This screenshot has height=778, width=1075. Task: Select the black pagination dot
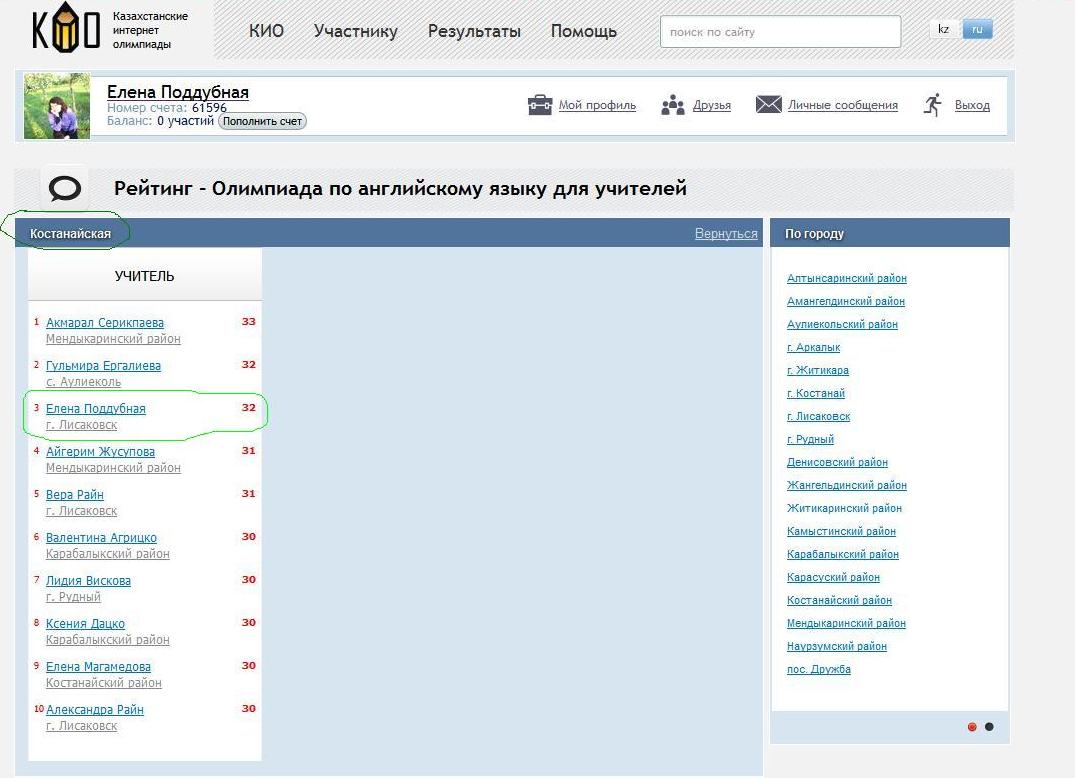pos(989,727)
